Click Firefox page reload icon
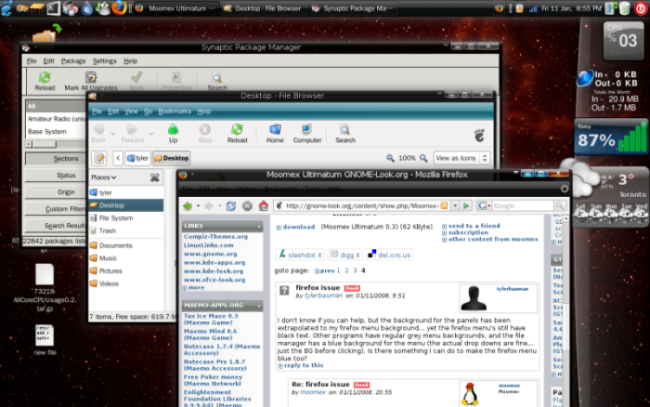Image resolution: width=650 pixels, height=407 pixels. pos(231,206)
